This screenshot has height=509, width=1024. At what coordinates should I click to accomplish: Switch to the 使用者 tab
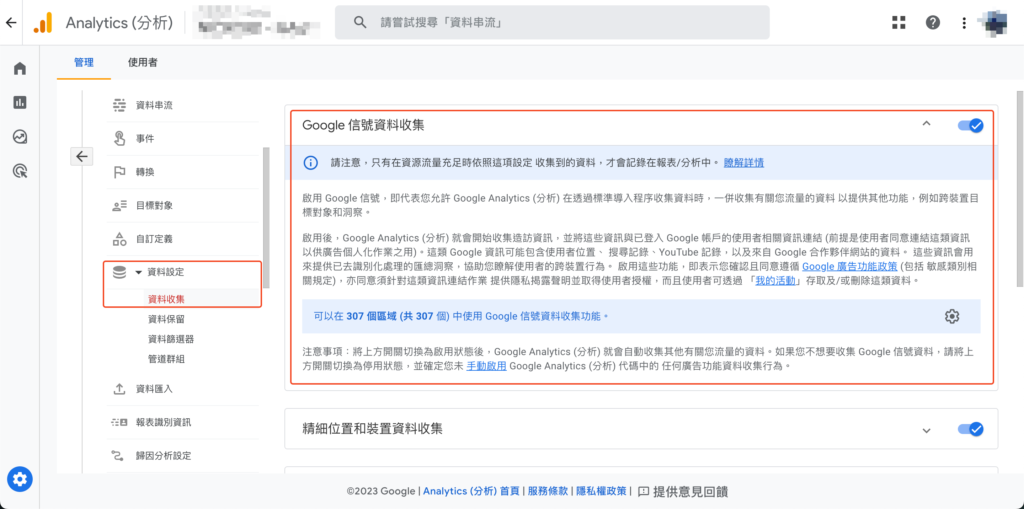point(142,63)
